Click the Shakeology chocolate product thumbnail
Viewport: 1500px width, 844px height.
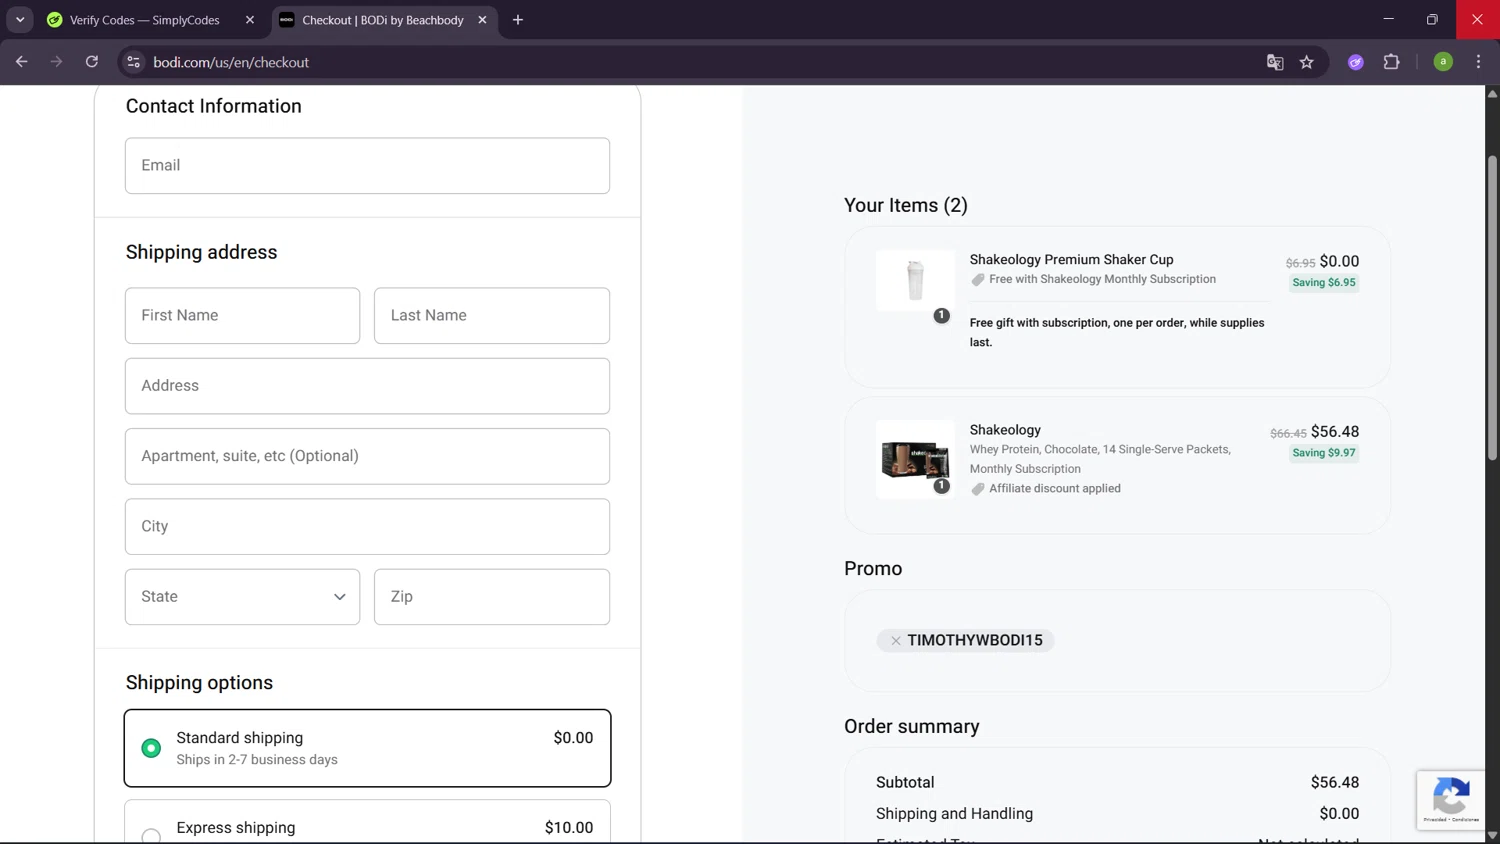coord(915,460)
